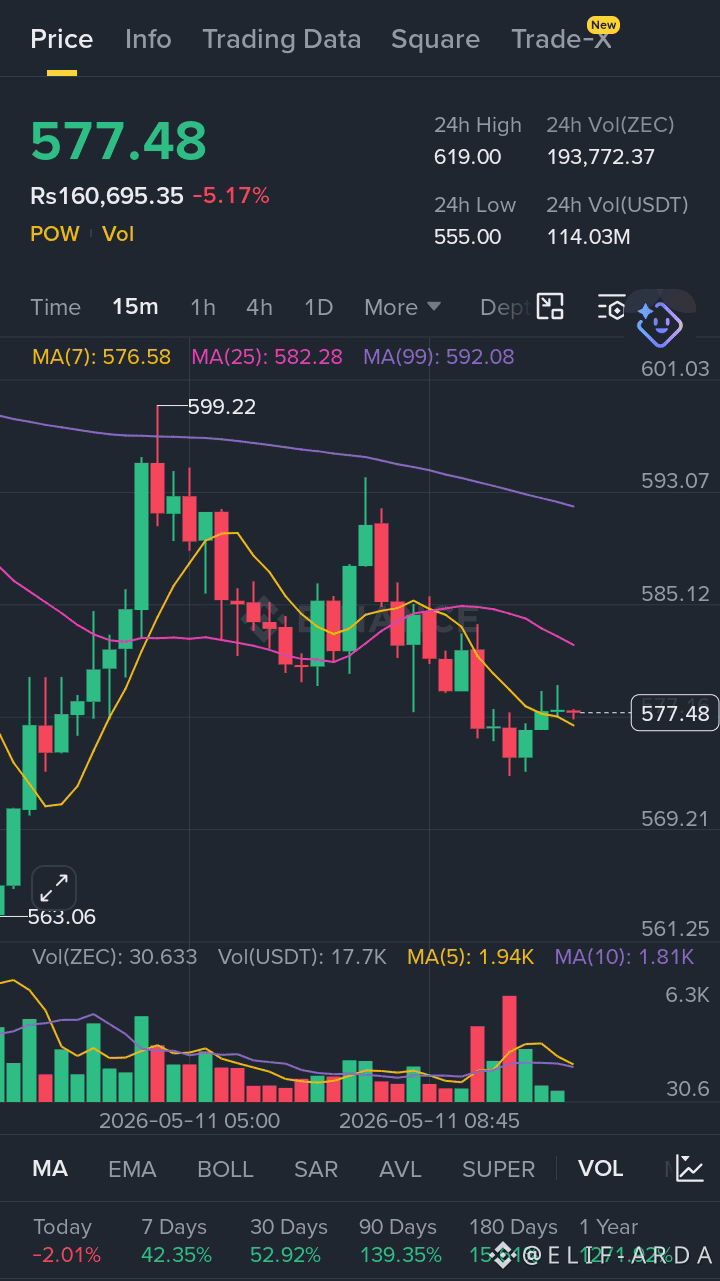
Task: Tap the tallest red volume bar
Action: pos(510,1049)
